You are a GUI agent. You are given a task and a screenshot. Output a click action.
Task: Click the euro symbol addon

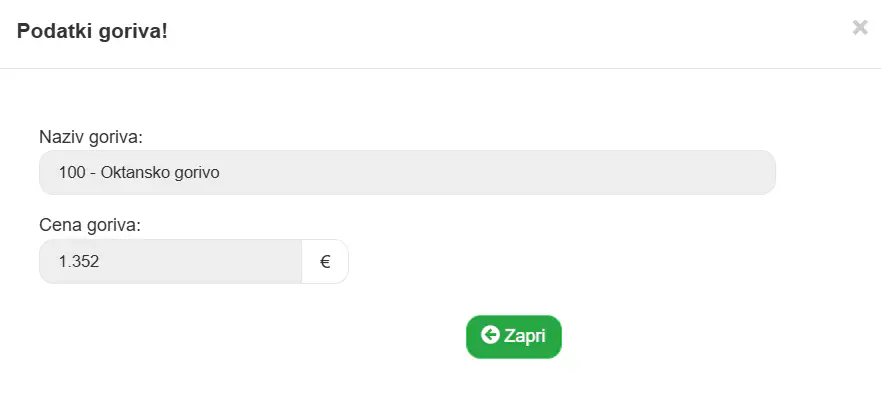[x=325, y=261]
